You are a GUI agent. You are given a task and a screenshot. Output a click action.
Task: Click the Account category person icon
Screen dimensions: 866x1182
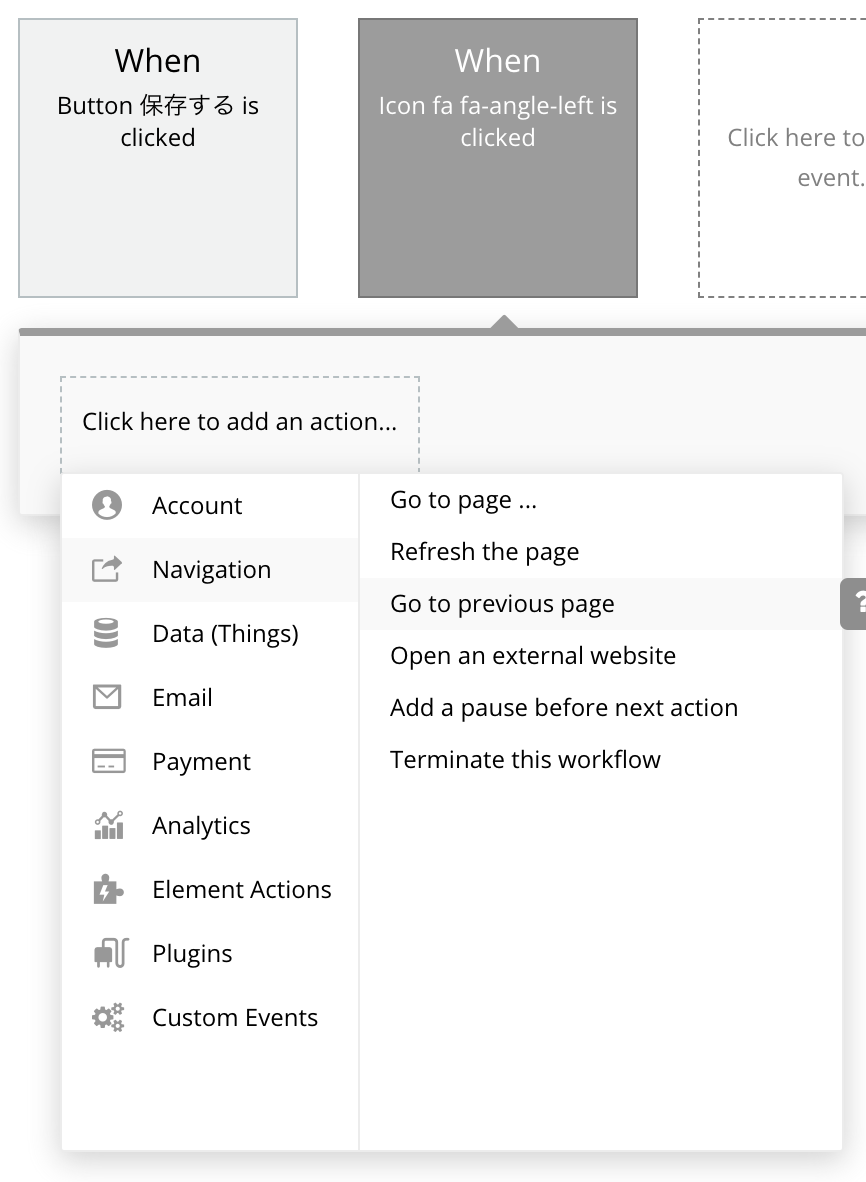pos(107,505)
